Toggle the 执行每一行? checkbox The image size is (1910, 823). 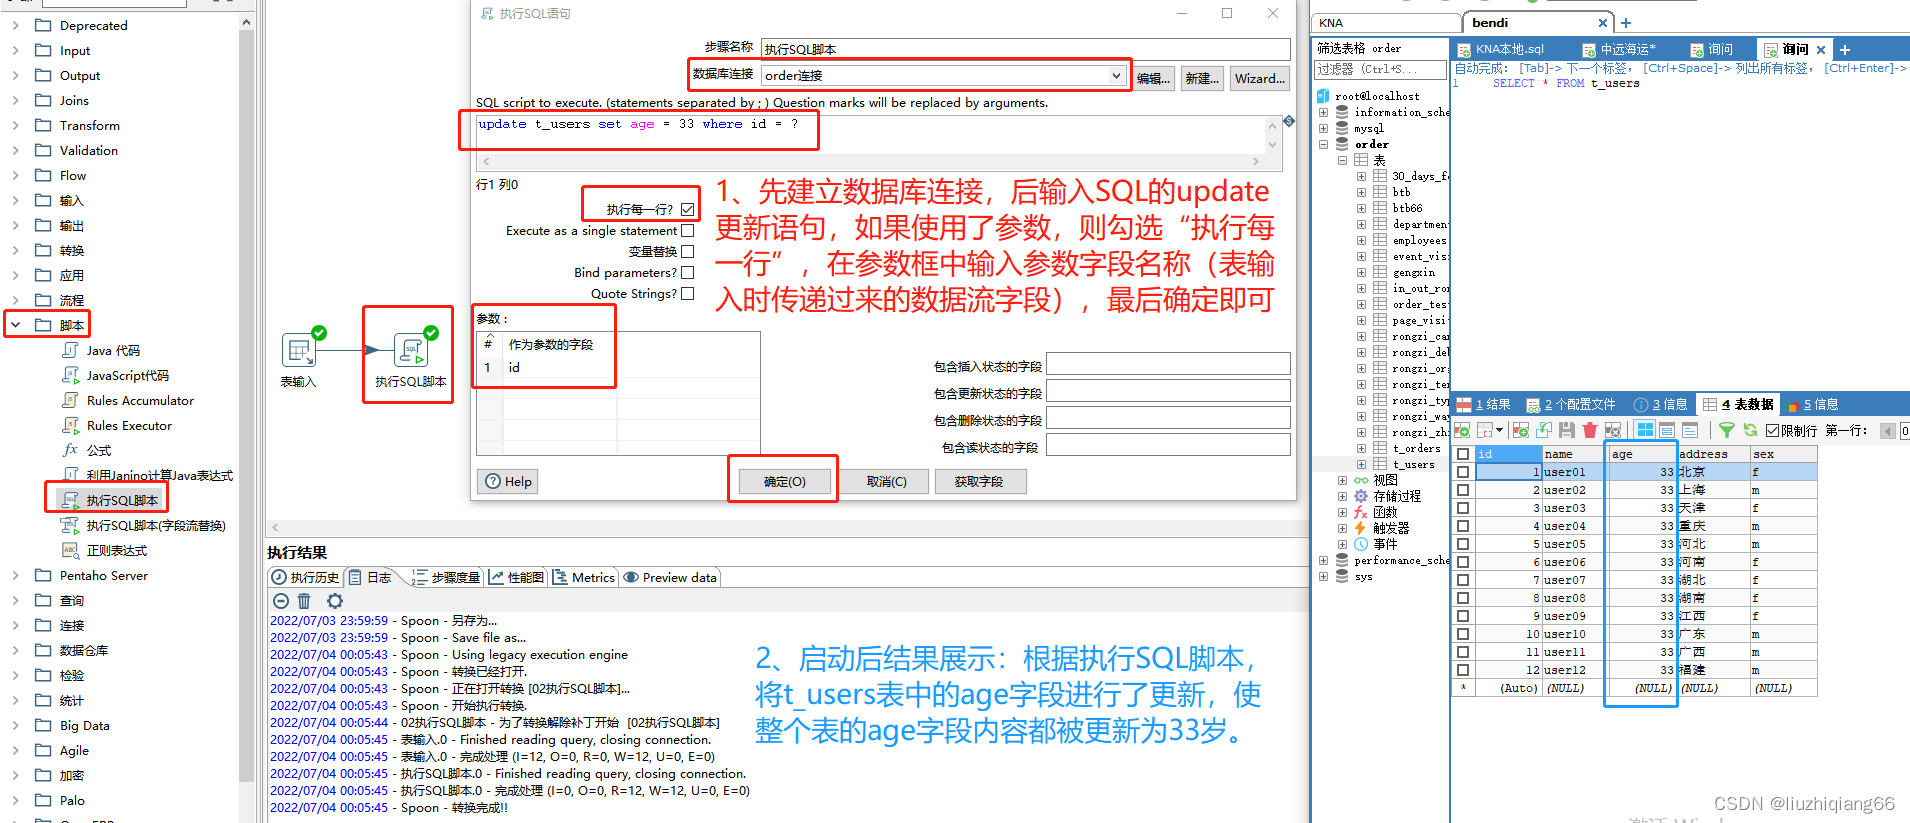click(x=687, y=209)
